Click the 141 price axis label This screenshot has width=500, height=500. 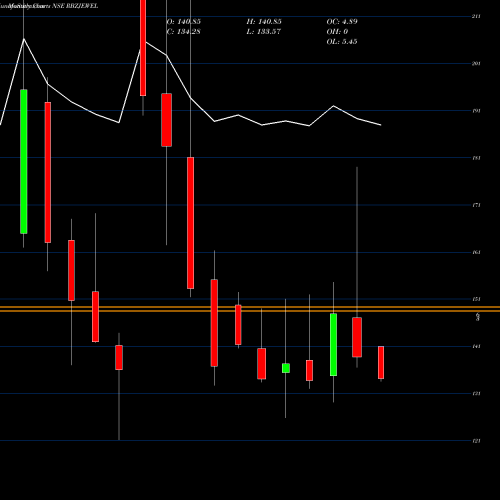[476, 346]
